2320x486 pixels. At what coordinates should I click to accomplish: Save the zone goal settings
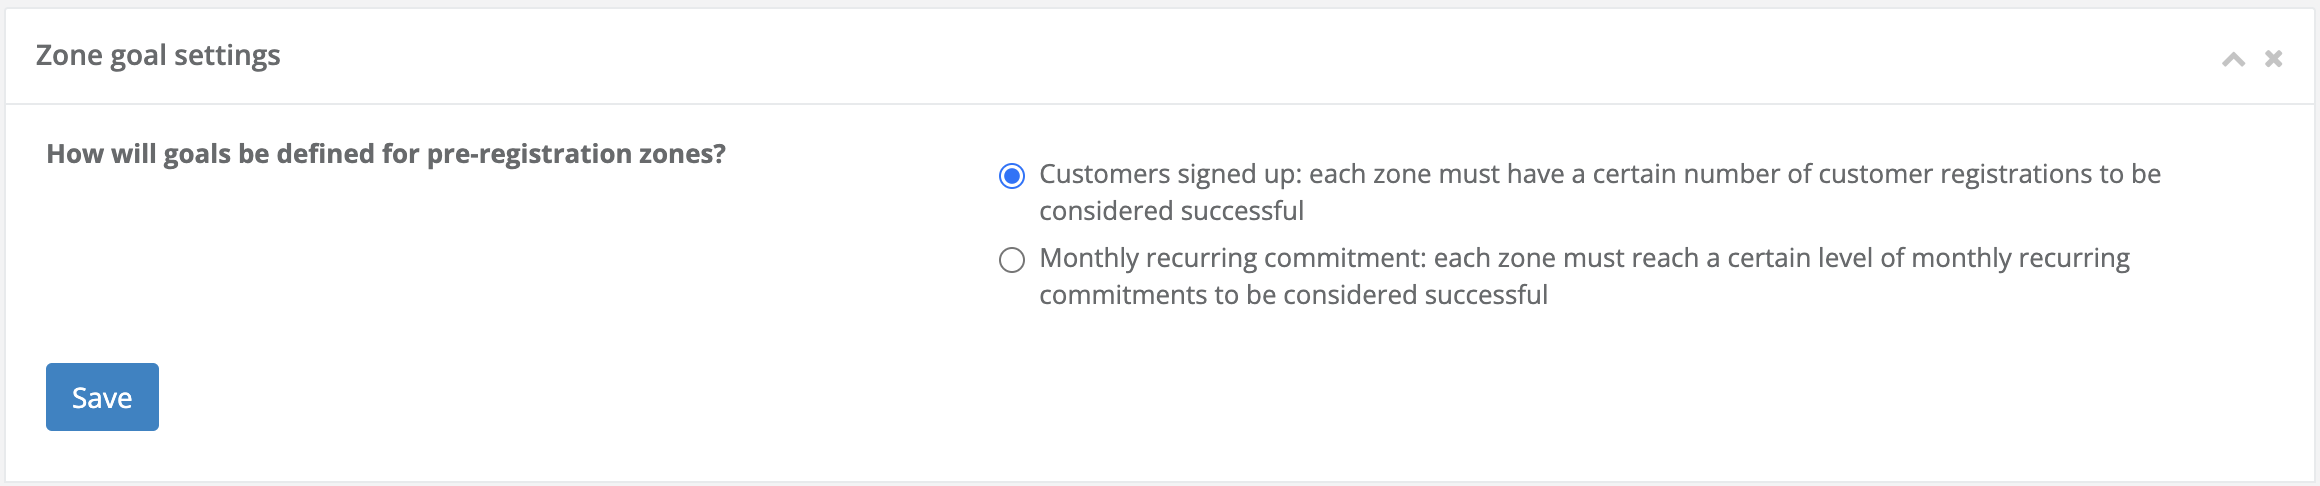click(102, 397)
